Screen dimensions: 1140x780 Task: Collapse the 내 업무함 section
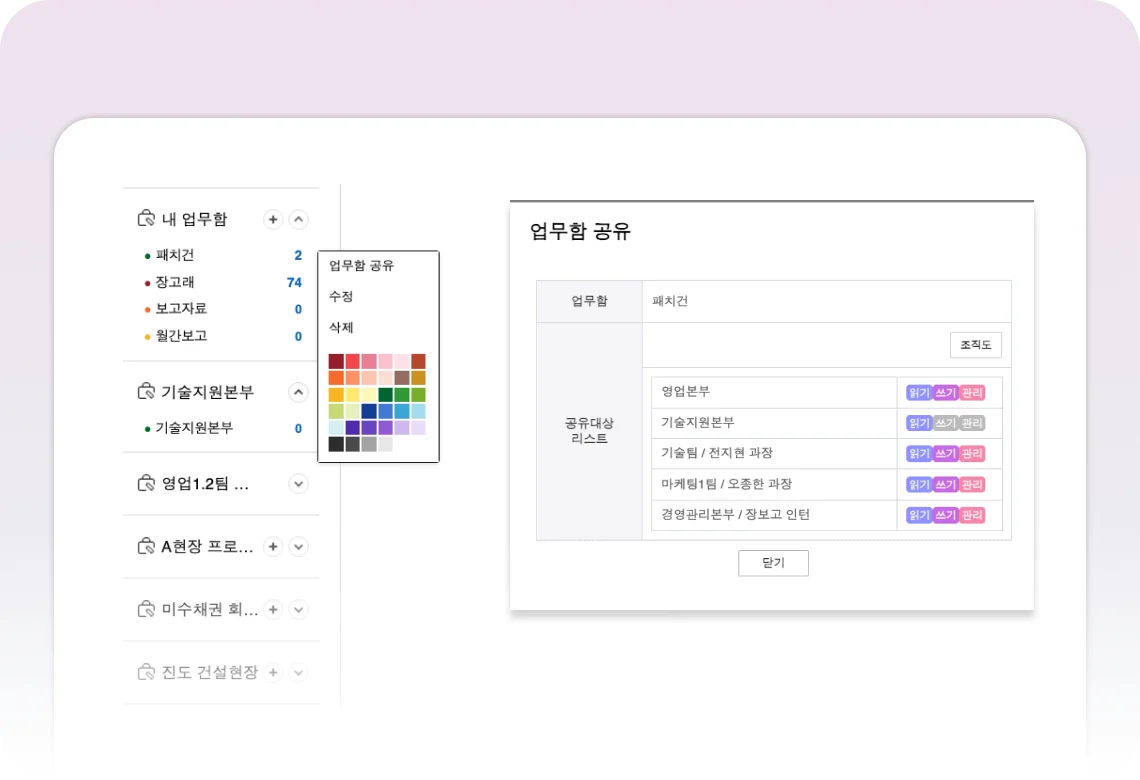click(298, 219)
